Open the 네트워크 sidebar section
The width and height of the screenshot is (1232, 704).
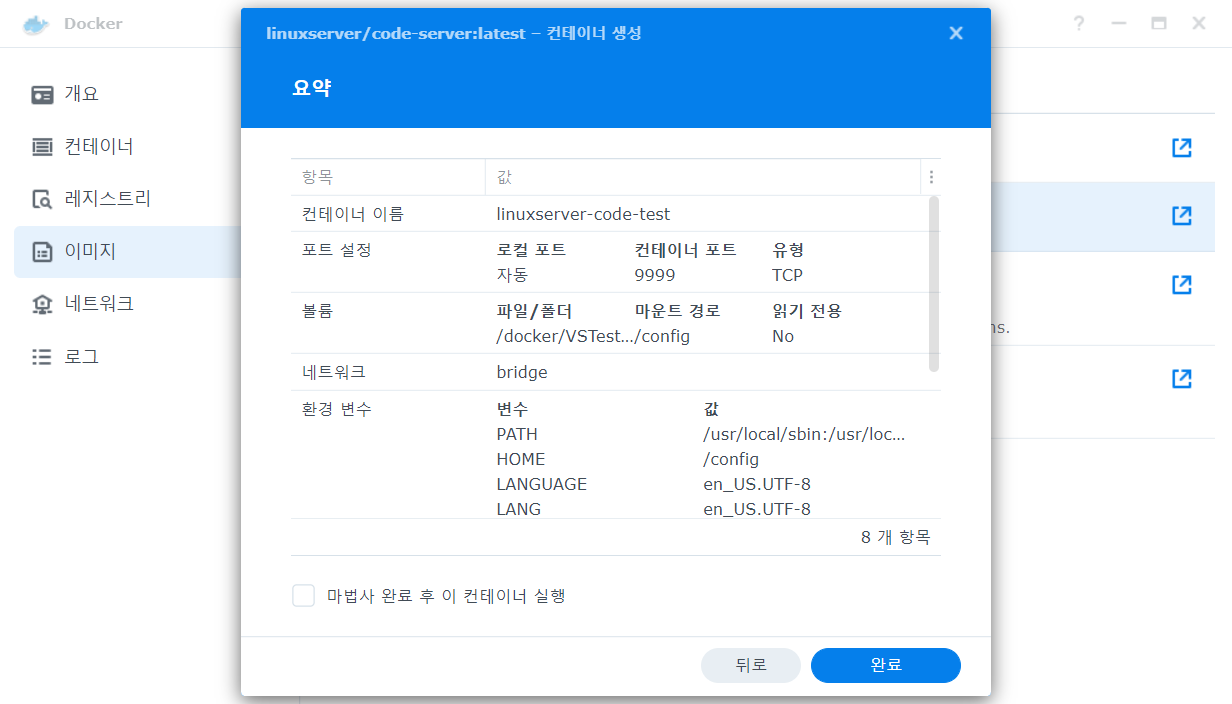tap(127, 303)
